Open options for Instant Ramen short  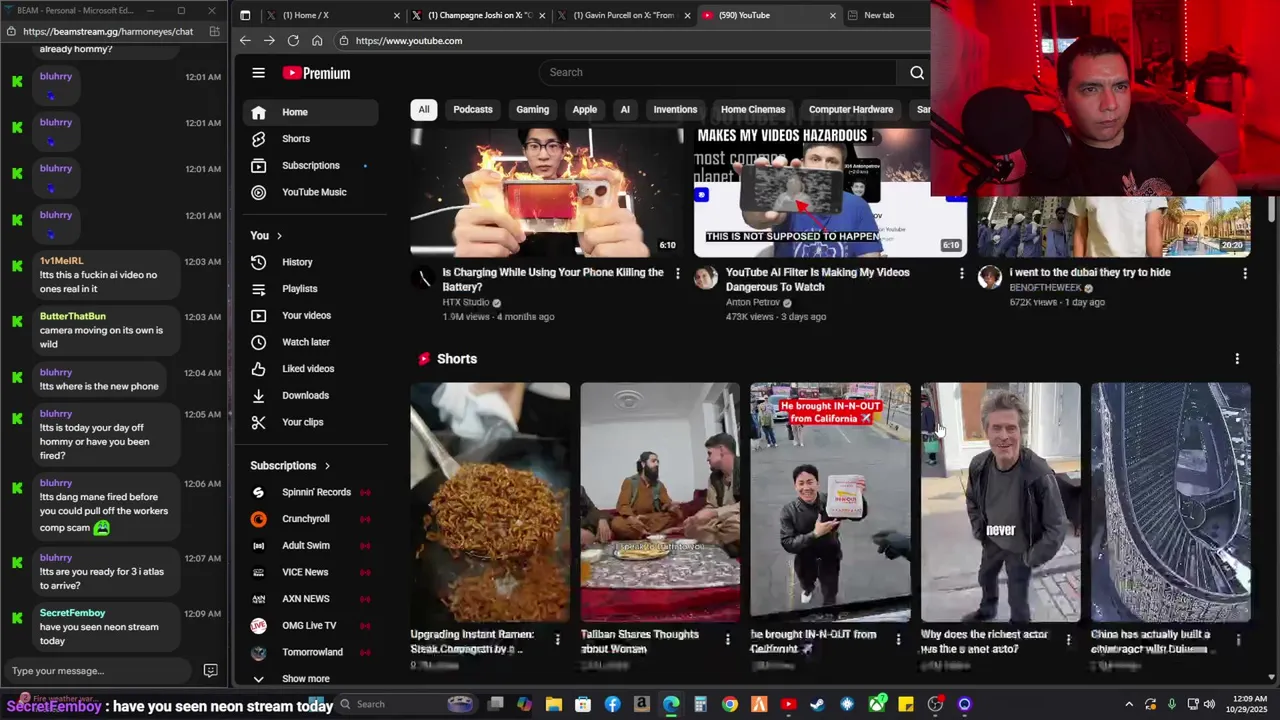(x=557, y=639)
